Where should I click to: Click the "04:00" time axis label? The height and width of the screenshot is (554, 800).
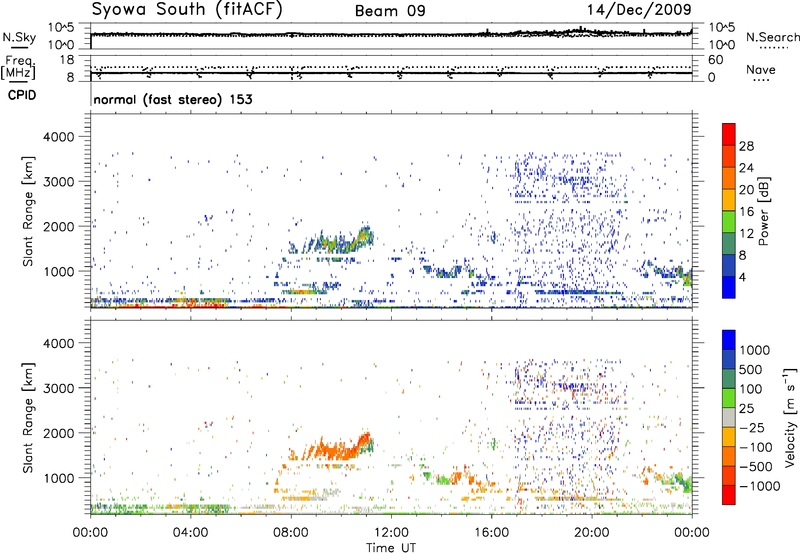(x=190, y=533)
